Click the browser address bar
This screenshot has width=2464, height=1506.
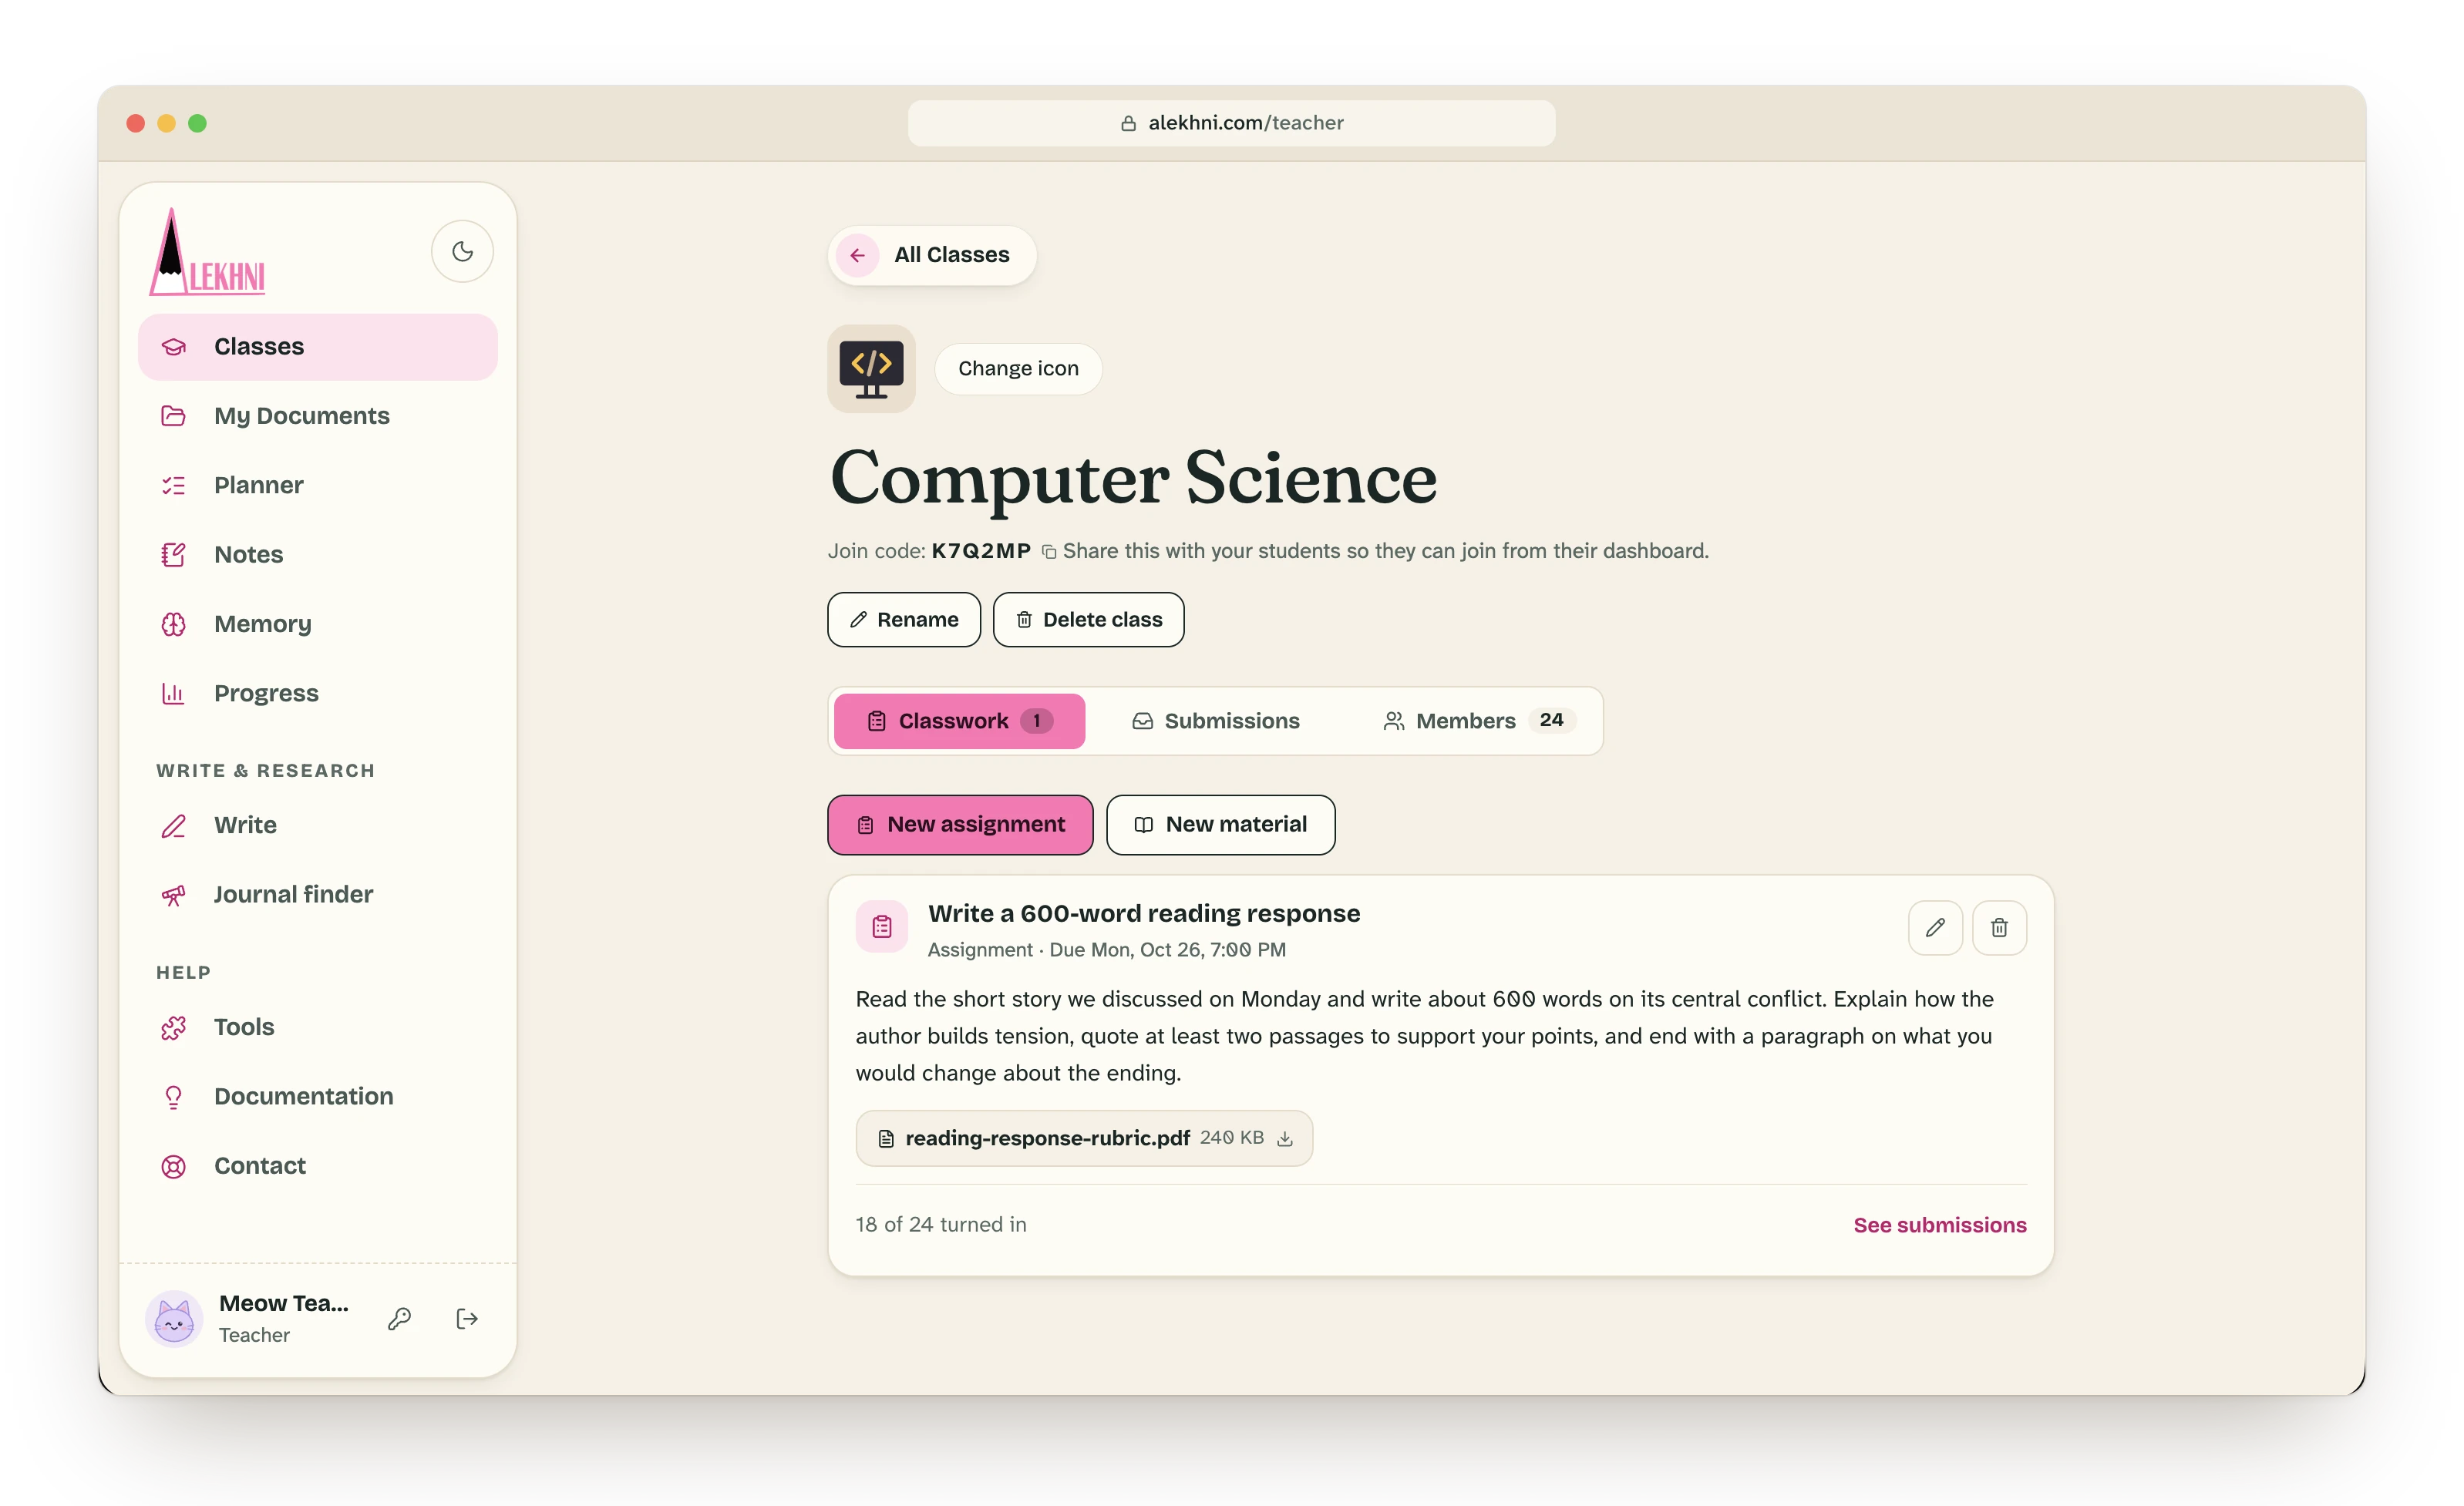point(1231,123)
